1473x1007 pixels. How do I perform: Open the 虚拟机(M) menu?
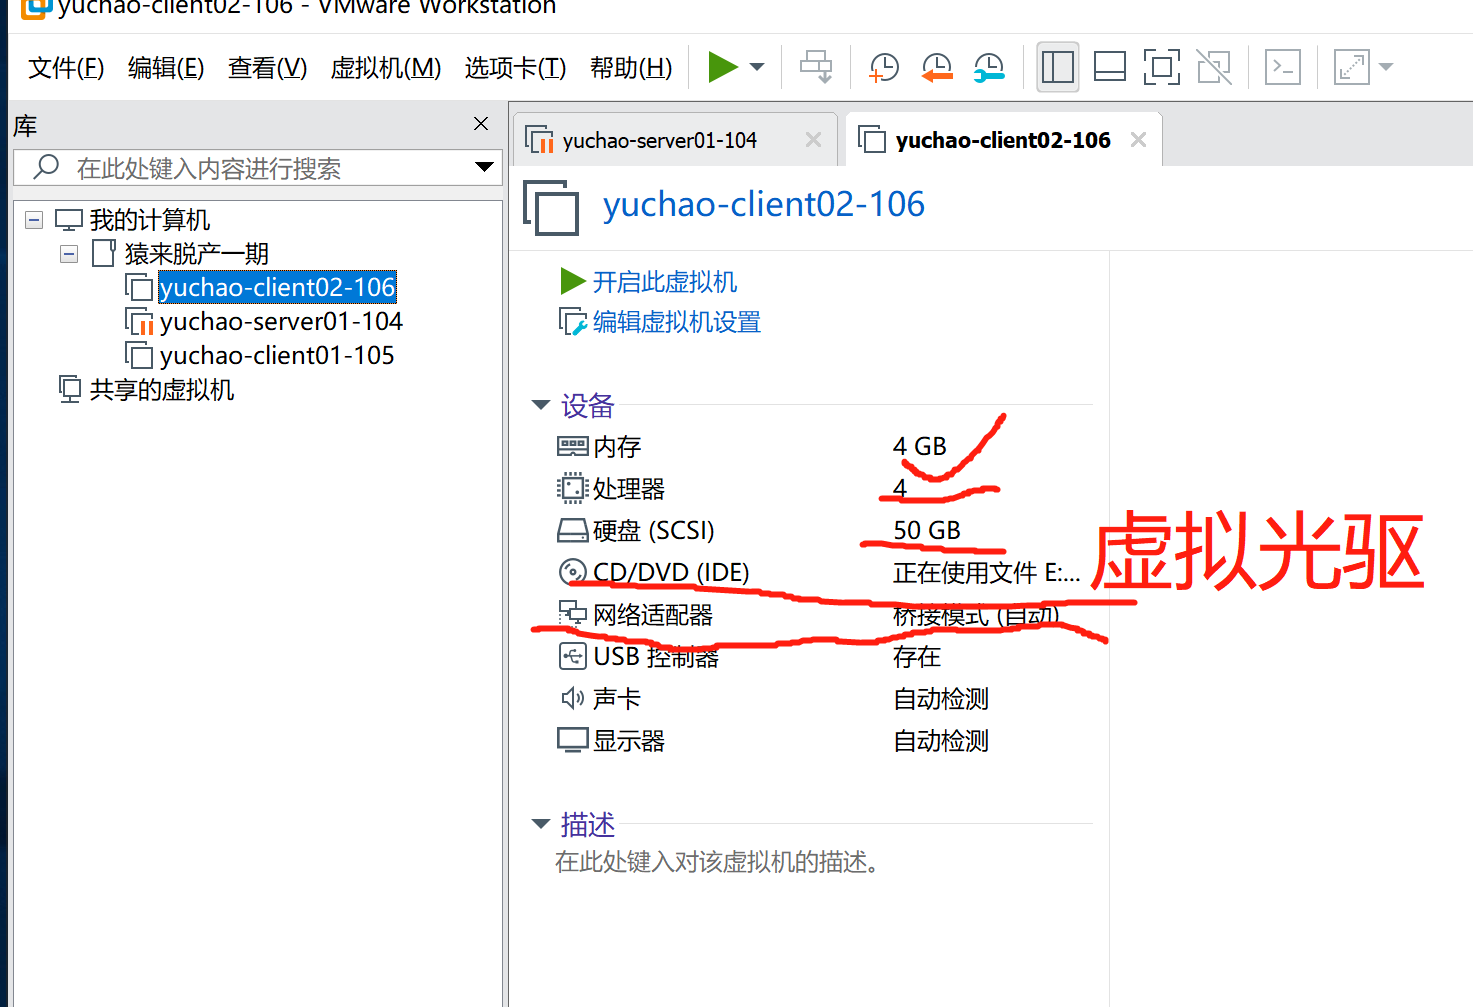386,67
